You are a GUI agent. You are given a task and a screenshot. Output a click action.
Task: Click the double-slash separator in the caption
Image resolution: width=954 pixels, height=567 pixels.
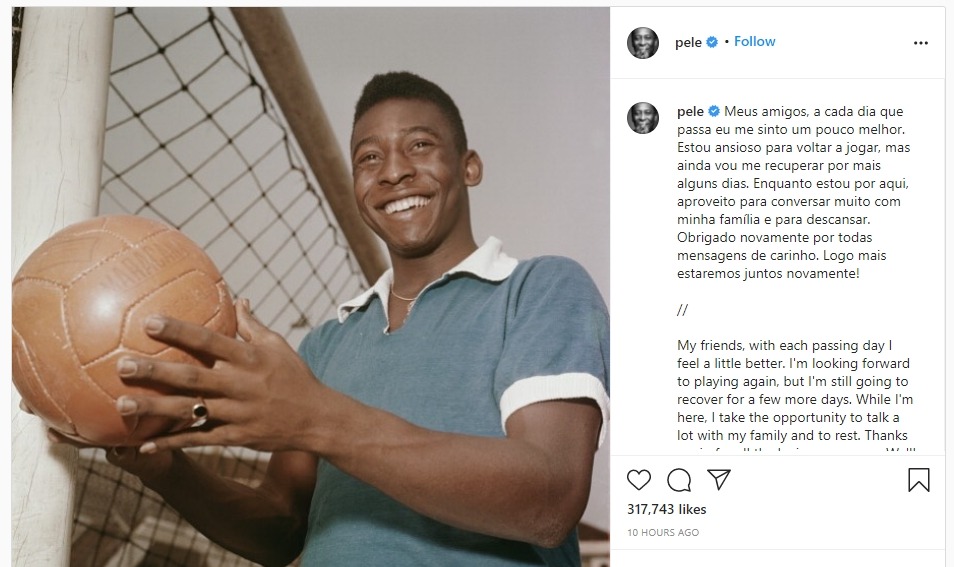(x=682, y=310)
